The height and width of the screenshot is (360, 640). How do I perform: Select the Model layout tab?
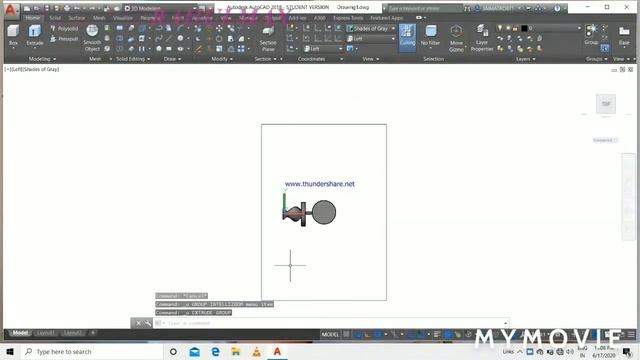pyautogui.click(x=20, y=333)
